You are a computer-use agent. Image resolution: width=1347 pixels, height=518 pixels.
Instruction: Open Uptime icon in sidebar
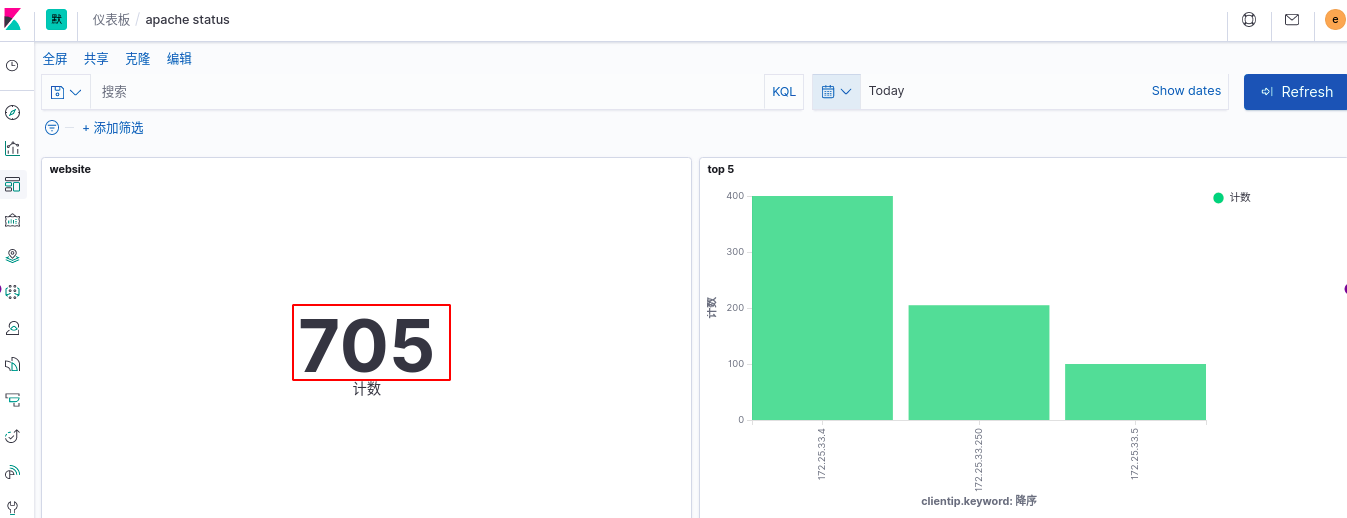pyautogui.click(x=12, y=436)
